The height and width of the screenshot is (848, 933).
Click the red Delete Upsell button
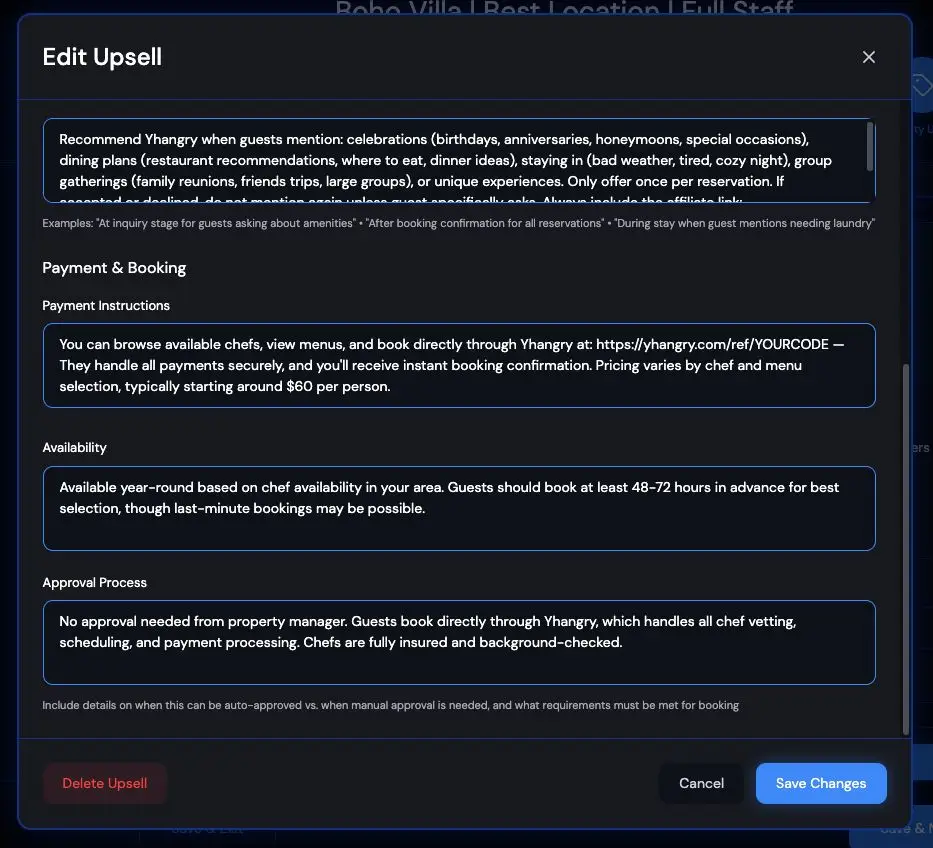(104, 783)
